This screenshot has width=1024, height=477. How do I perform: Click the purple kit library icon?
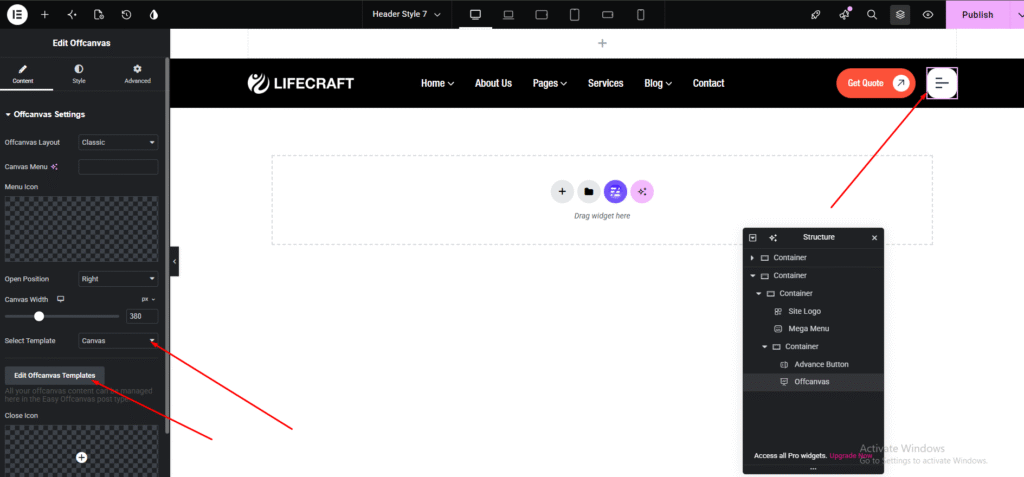(x=615, y=191)
